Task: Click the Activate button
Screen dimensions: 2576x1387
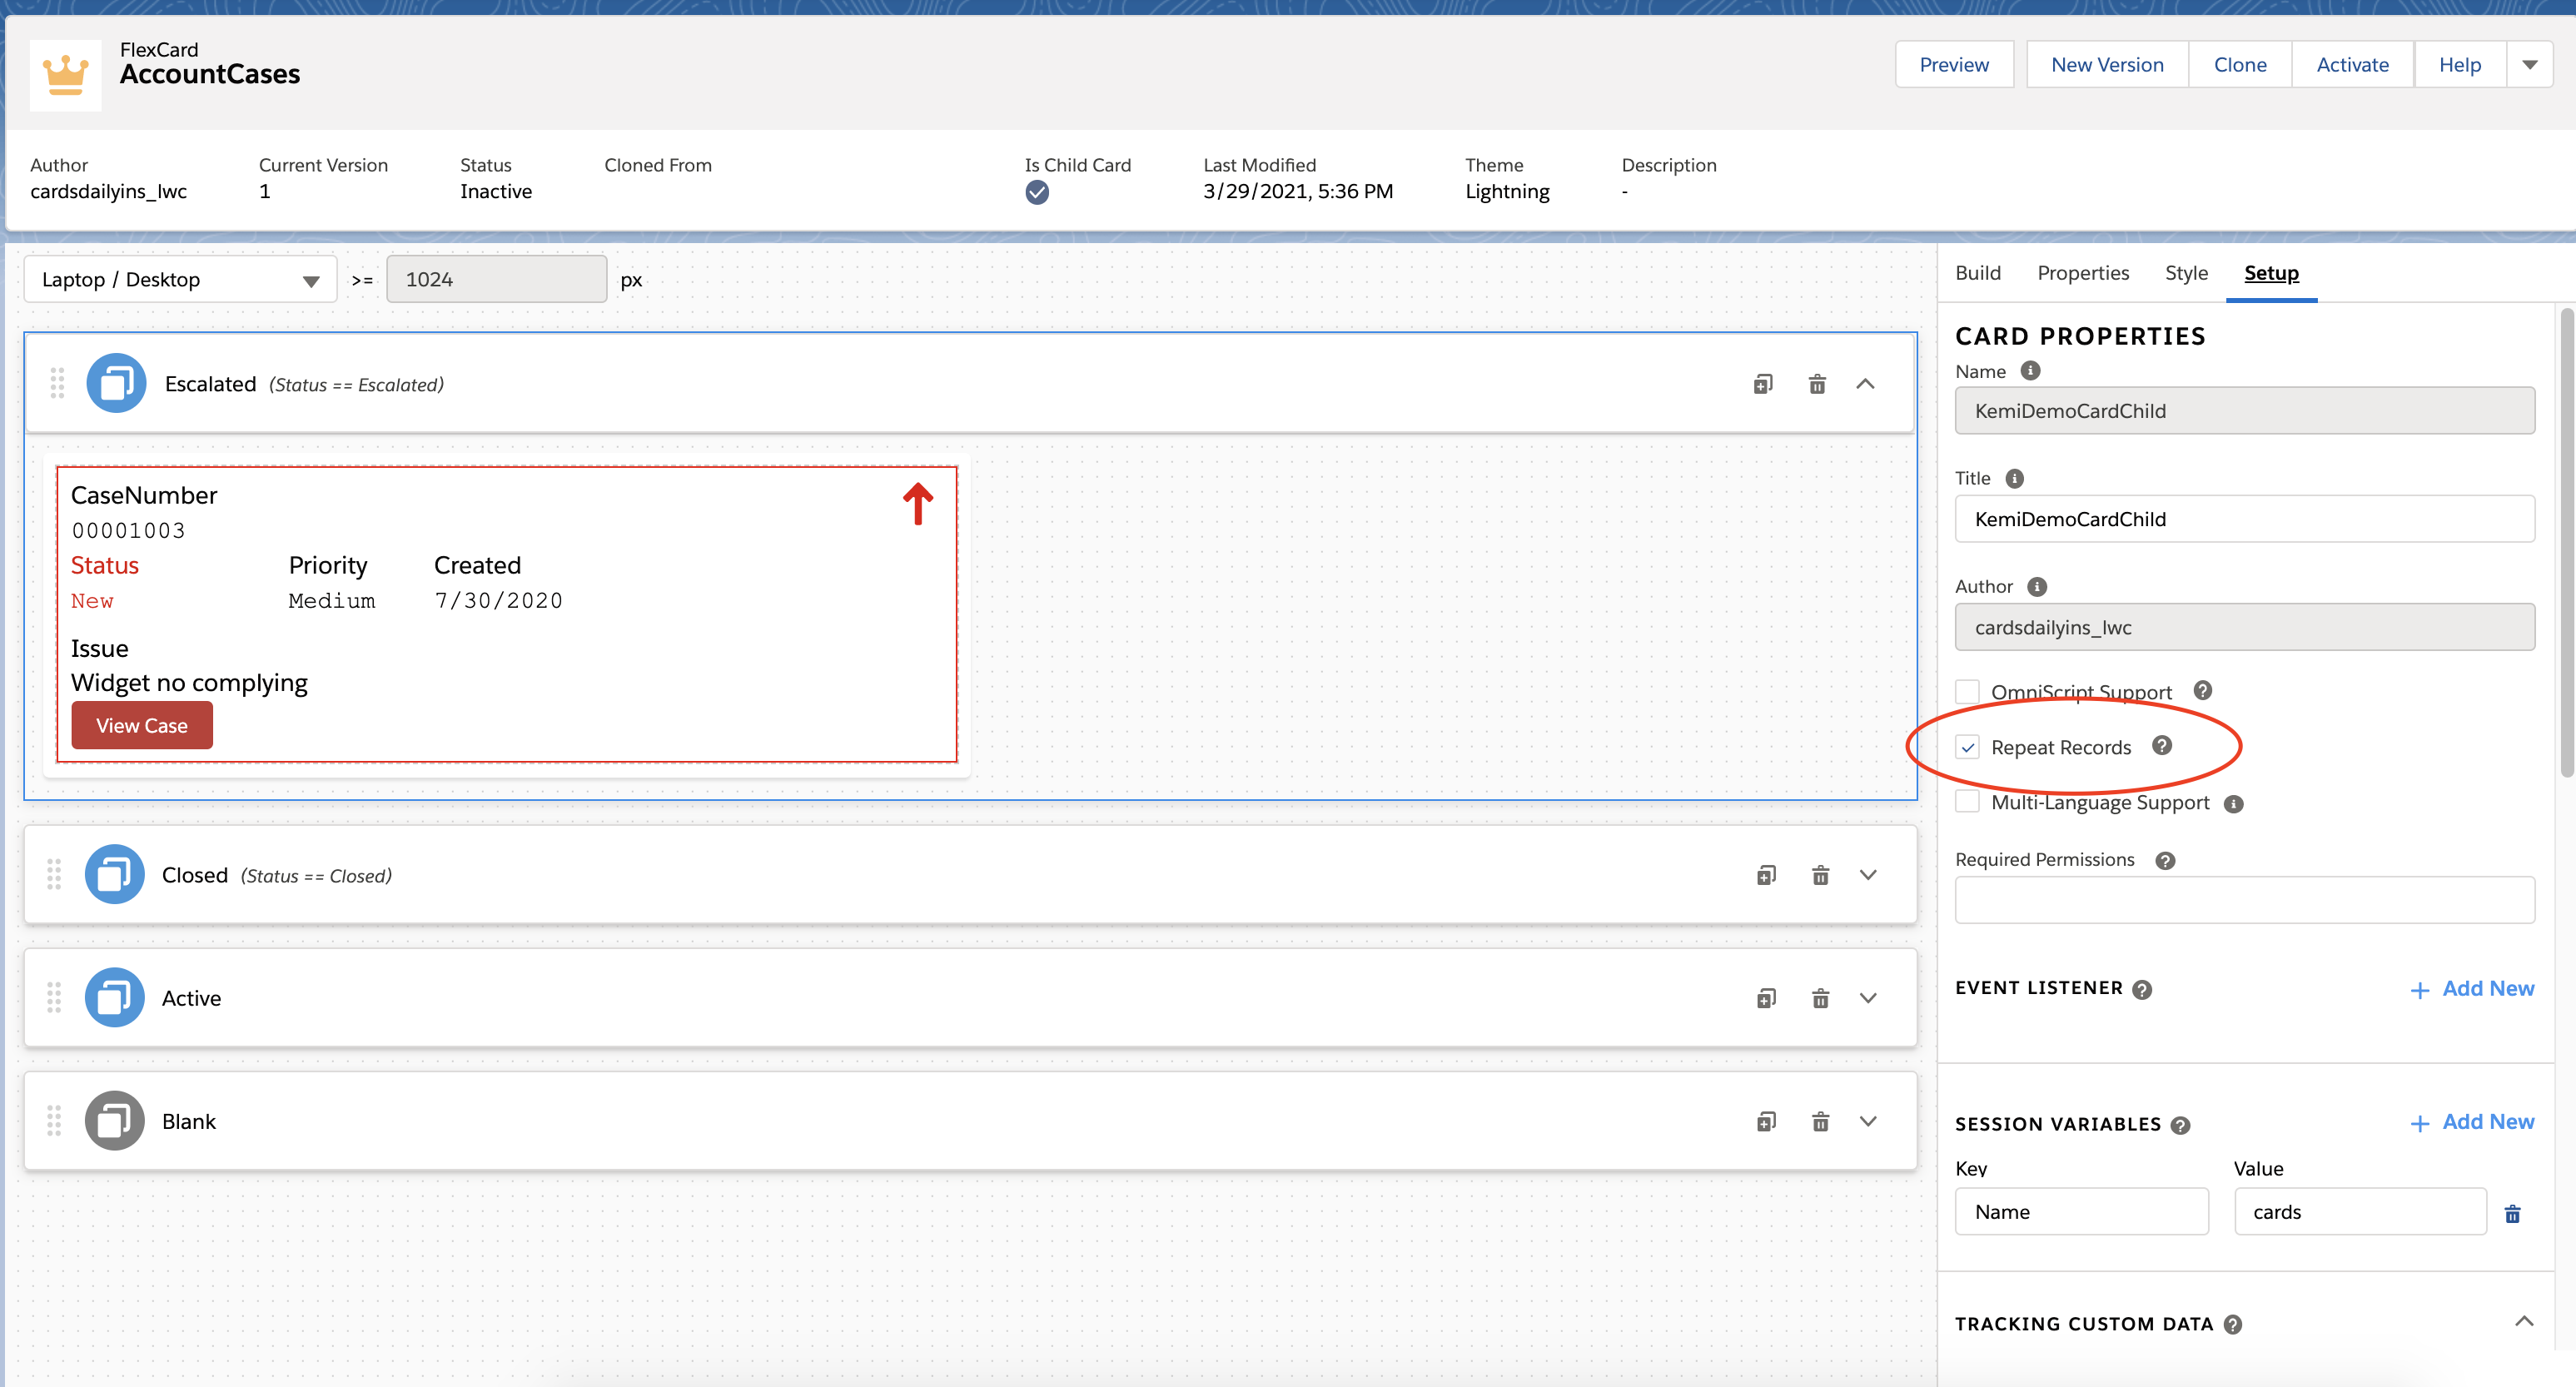Action: pos(2352,65)
